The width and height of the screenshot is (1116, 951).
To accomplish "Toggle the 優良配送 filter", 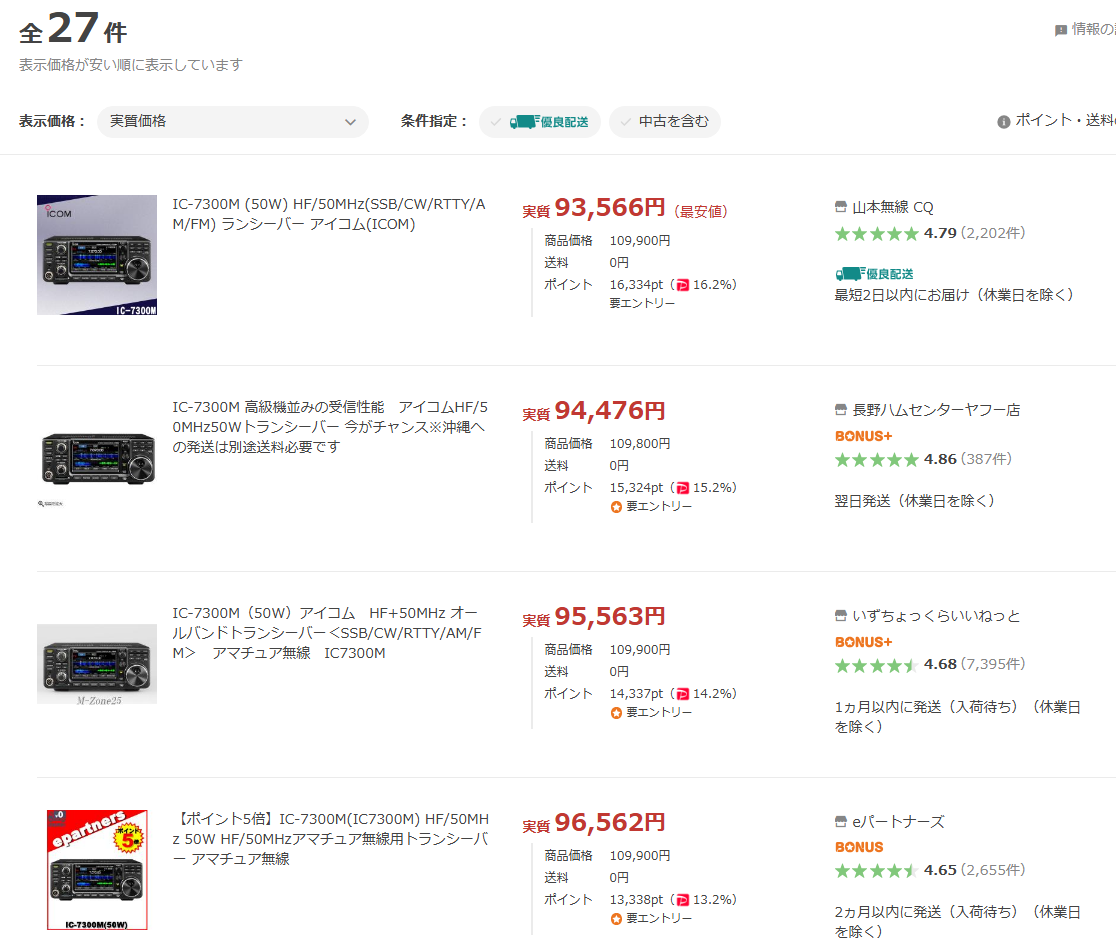I will point(540,122).
